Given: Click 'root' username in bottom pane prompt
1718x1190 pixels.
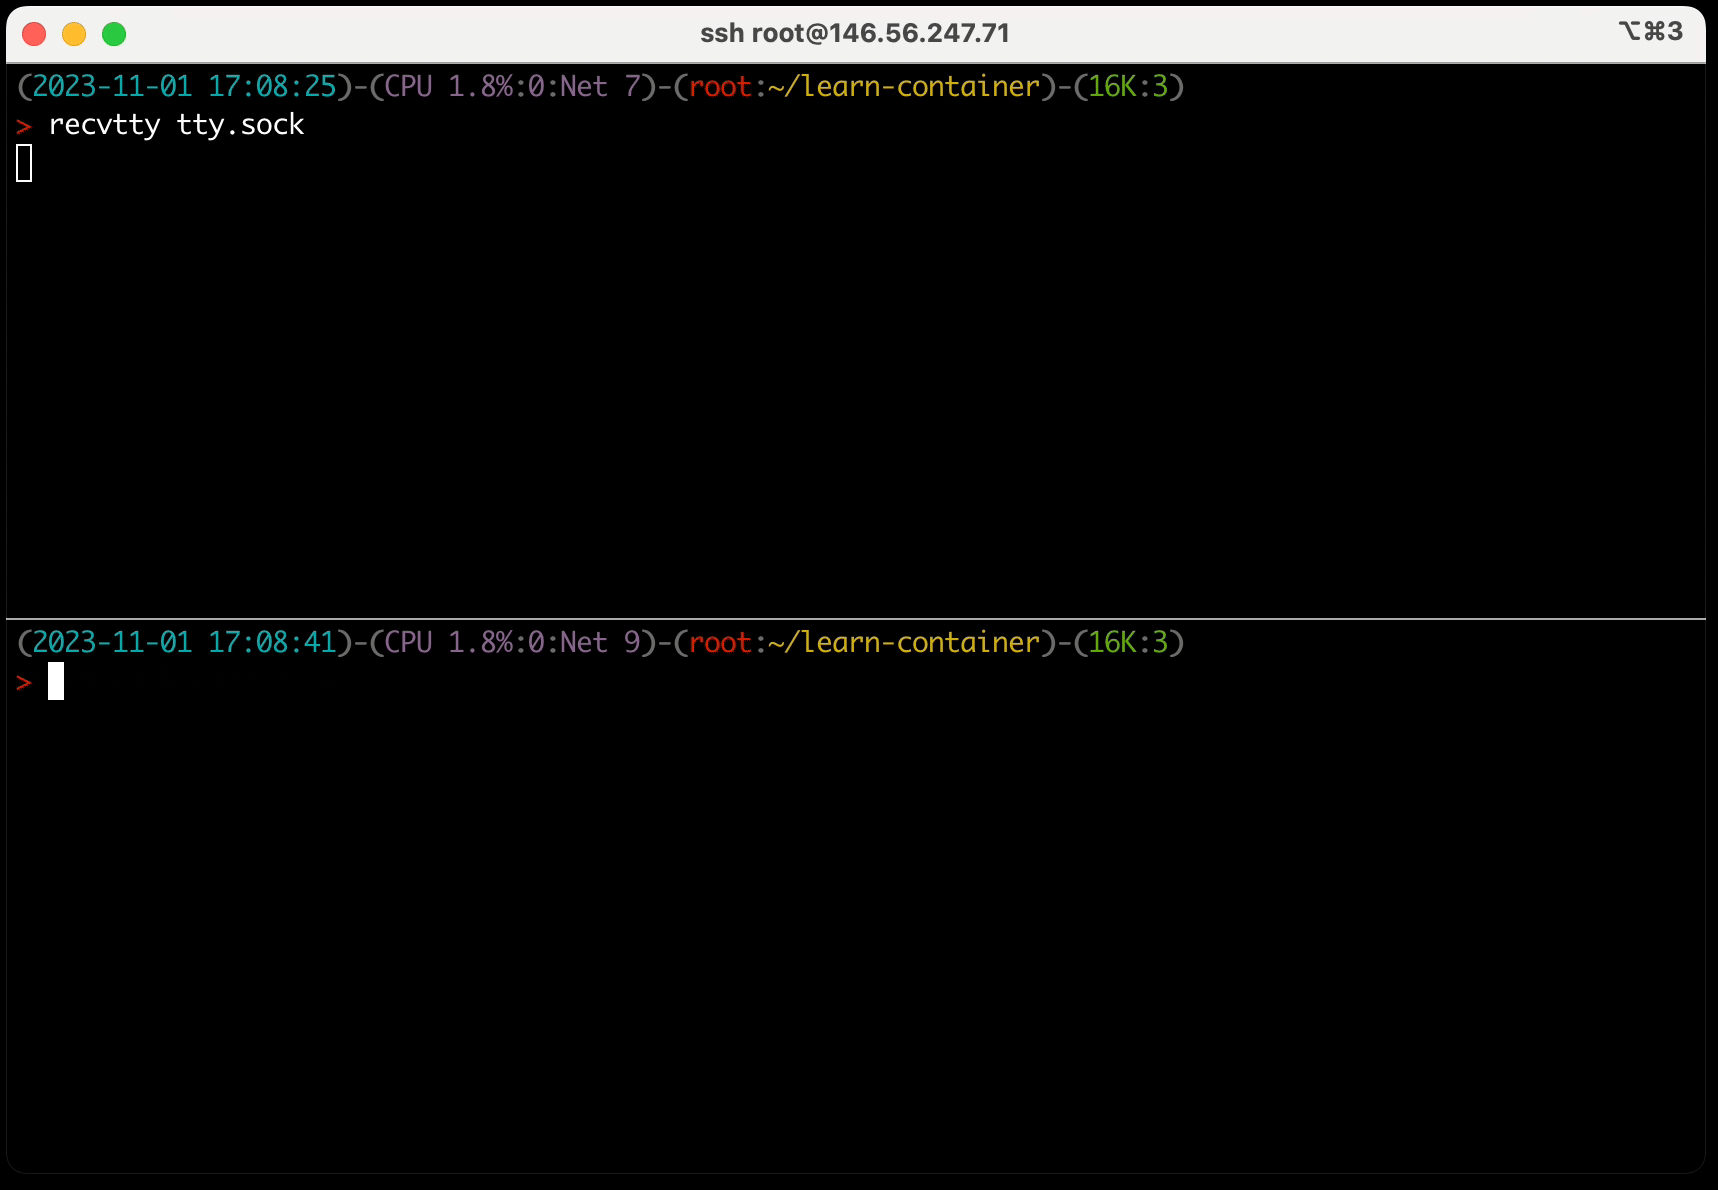Looking at the screenshot, I should [720, 643].
